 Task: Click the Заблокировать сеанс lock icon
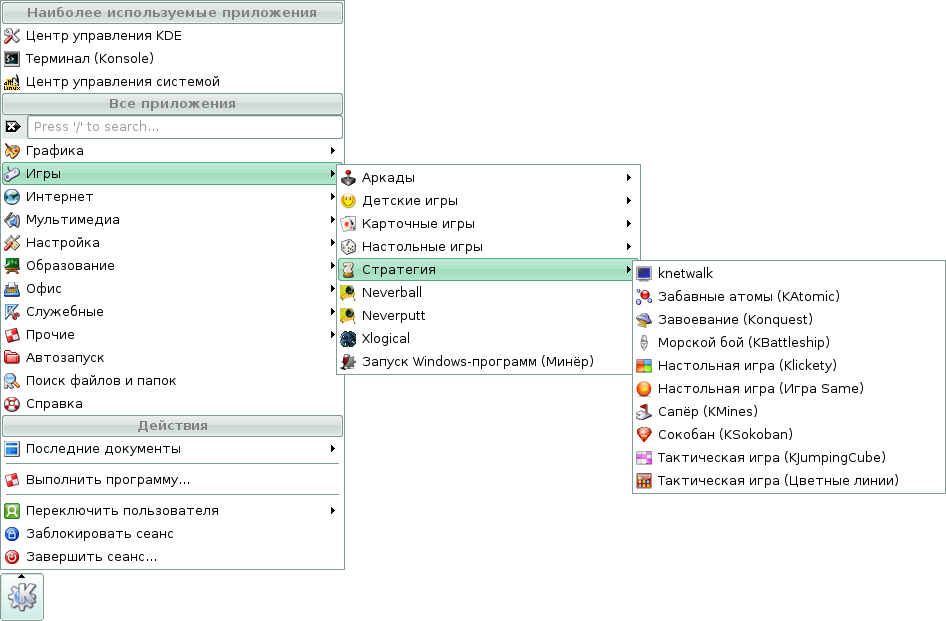[x=12, y=534]
